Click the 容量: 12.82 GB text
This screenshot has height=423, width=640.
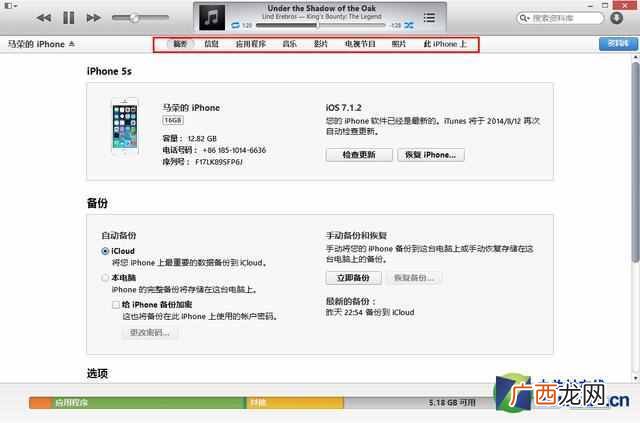(x=190, y=138)
